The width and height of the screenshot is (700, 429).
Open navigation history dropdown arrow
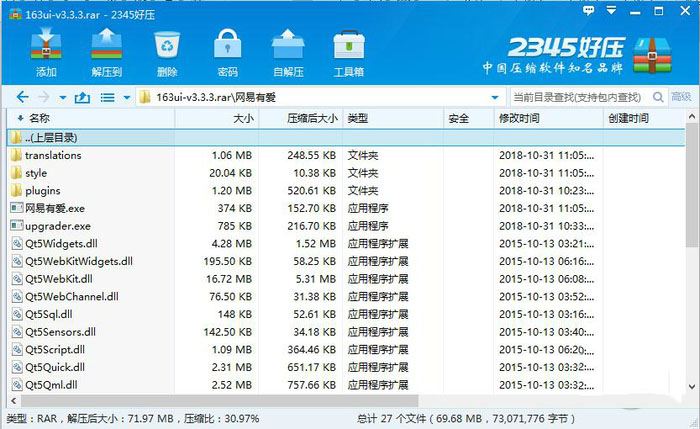tap(62, 97)
